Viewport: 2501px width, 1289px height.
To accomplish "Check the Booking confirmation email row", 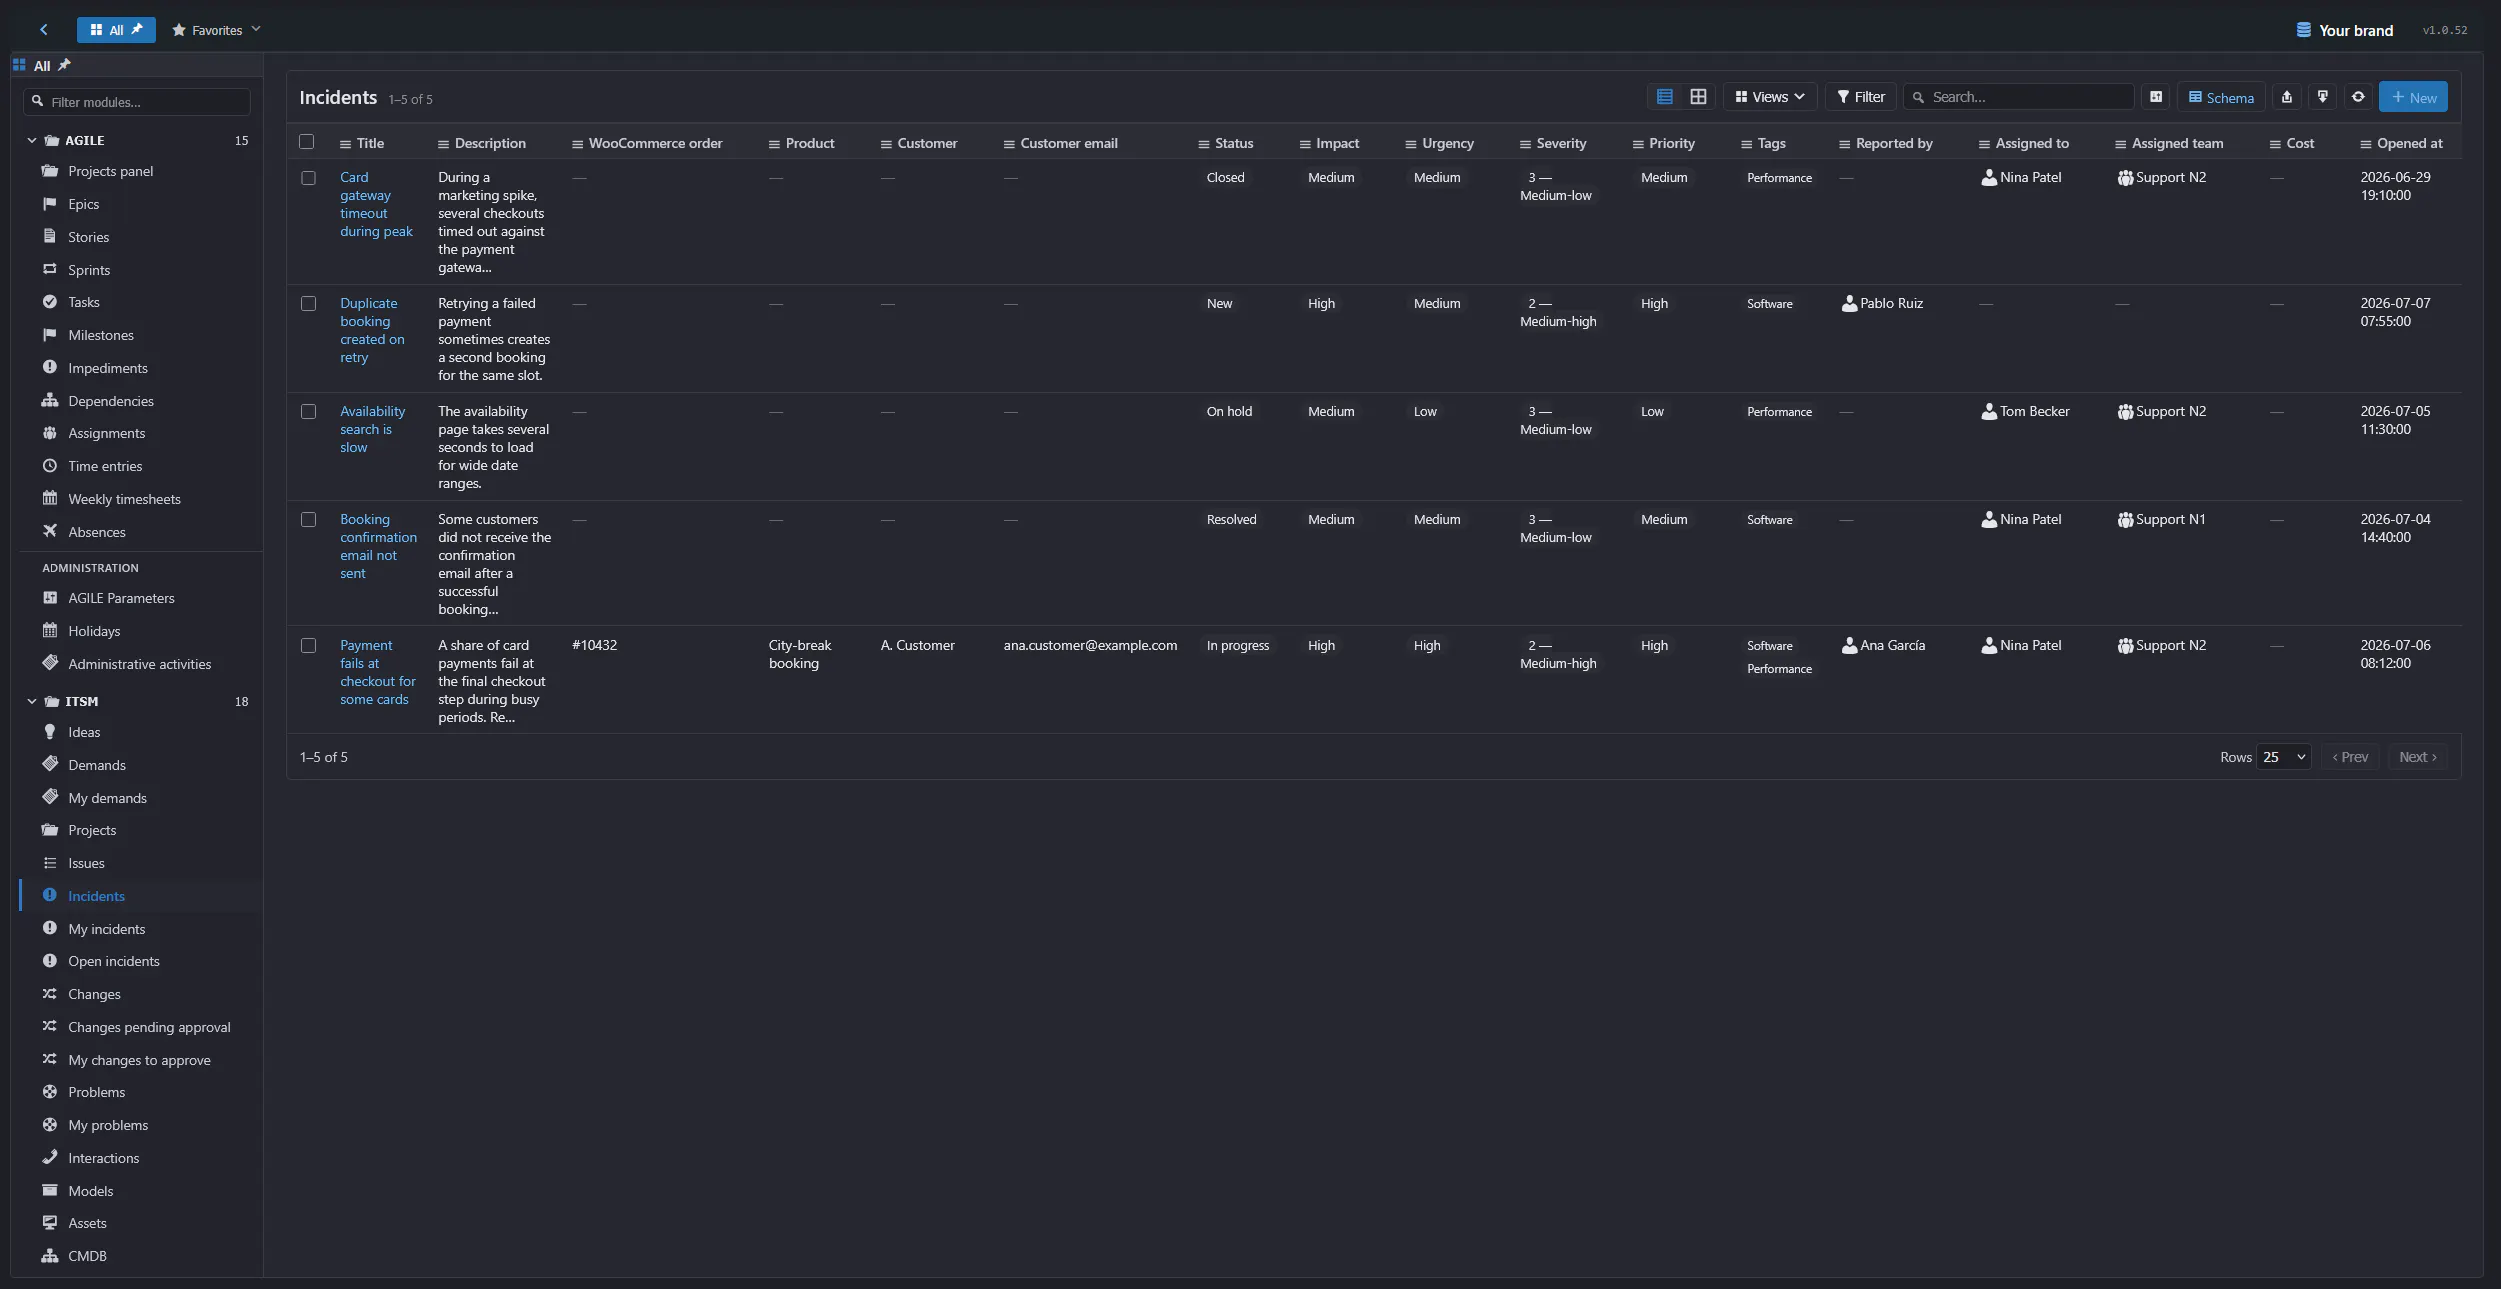I will [308, 520].
